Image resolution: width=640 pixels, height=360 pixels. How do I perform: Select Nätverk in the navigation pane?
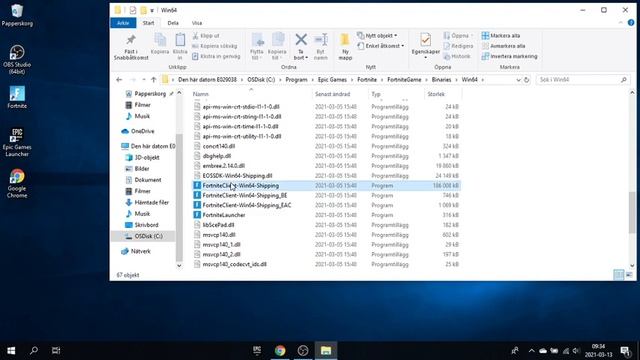[x=140, y=251]
